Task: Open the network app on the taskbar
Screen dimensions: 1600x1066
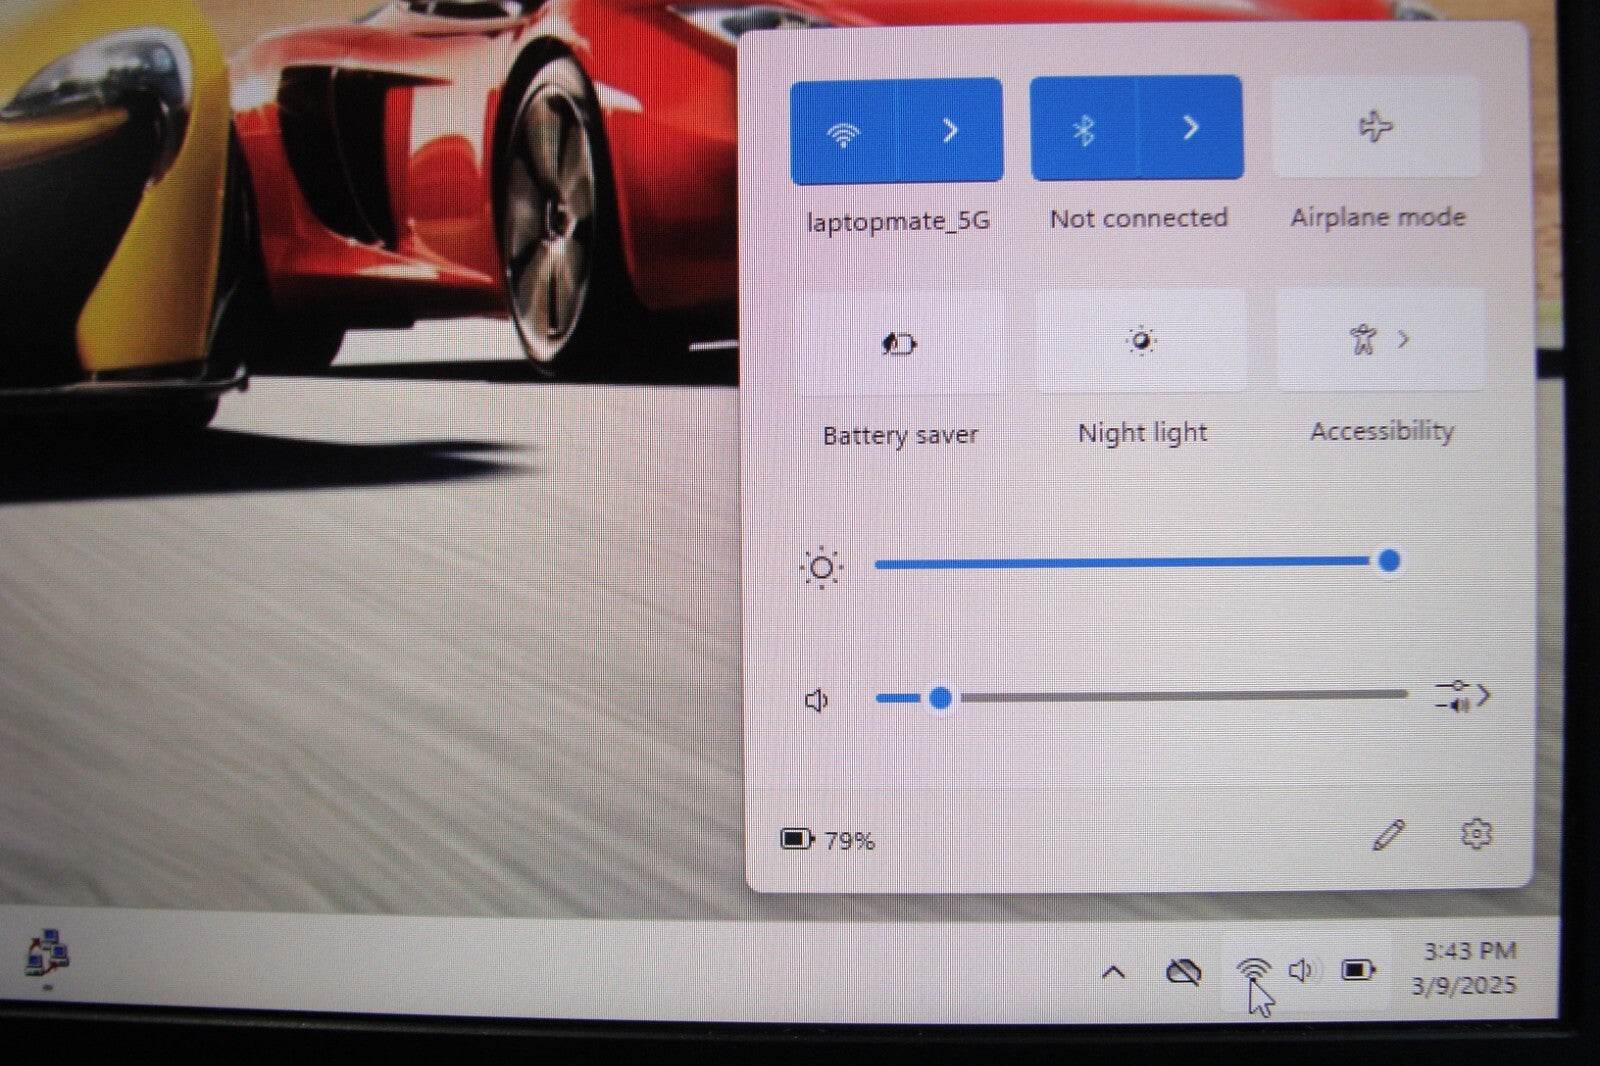Action: (x=47, y=953)
